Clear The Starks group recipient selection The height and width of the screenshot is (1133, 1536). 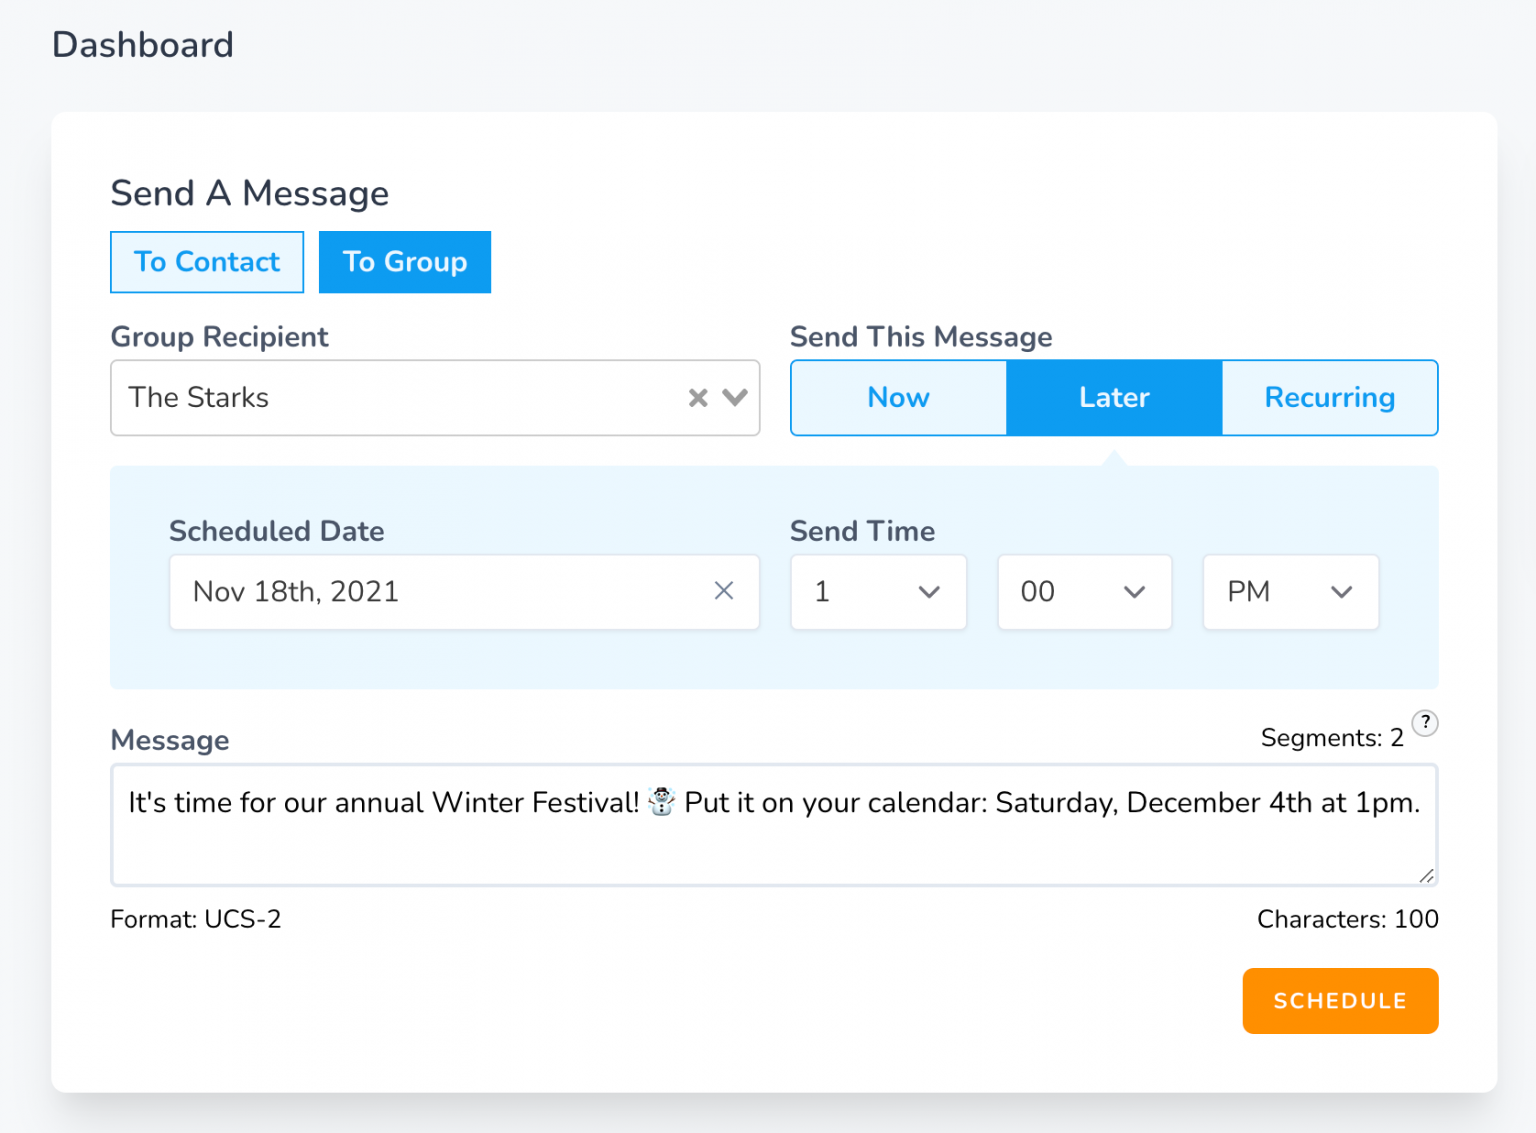tap(698, 398)
